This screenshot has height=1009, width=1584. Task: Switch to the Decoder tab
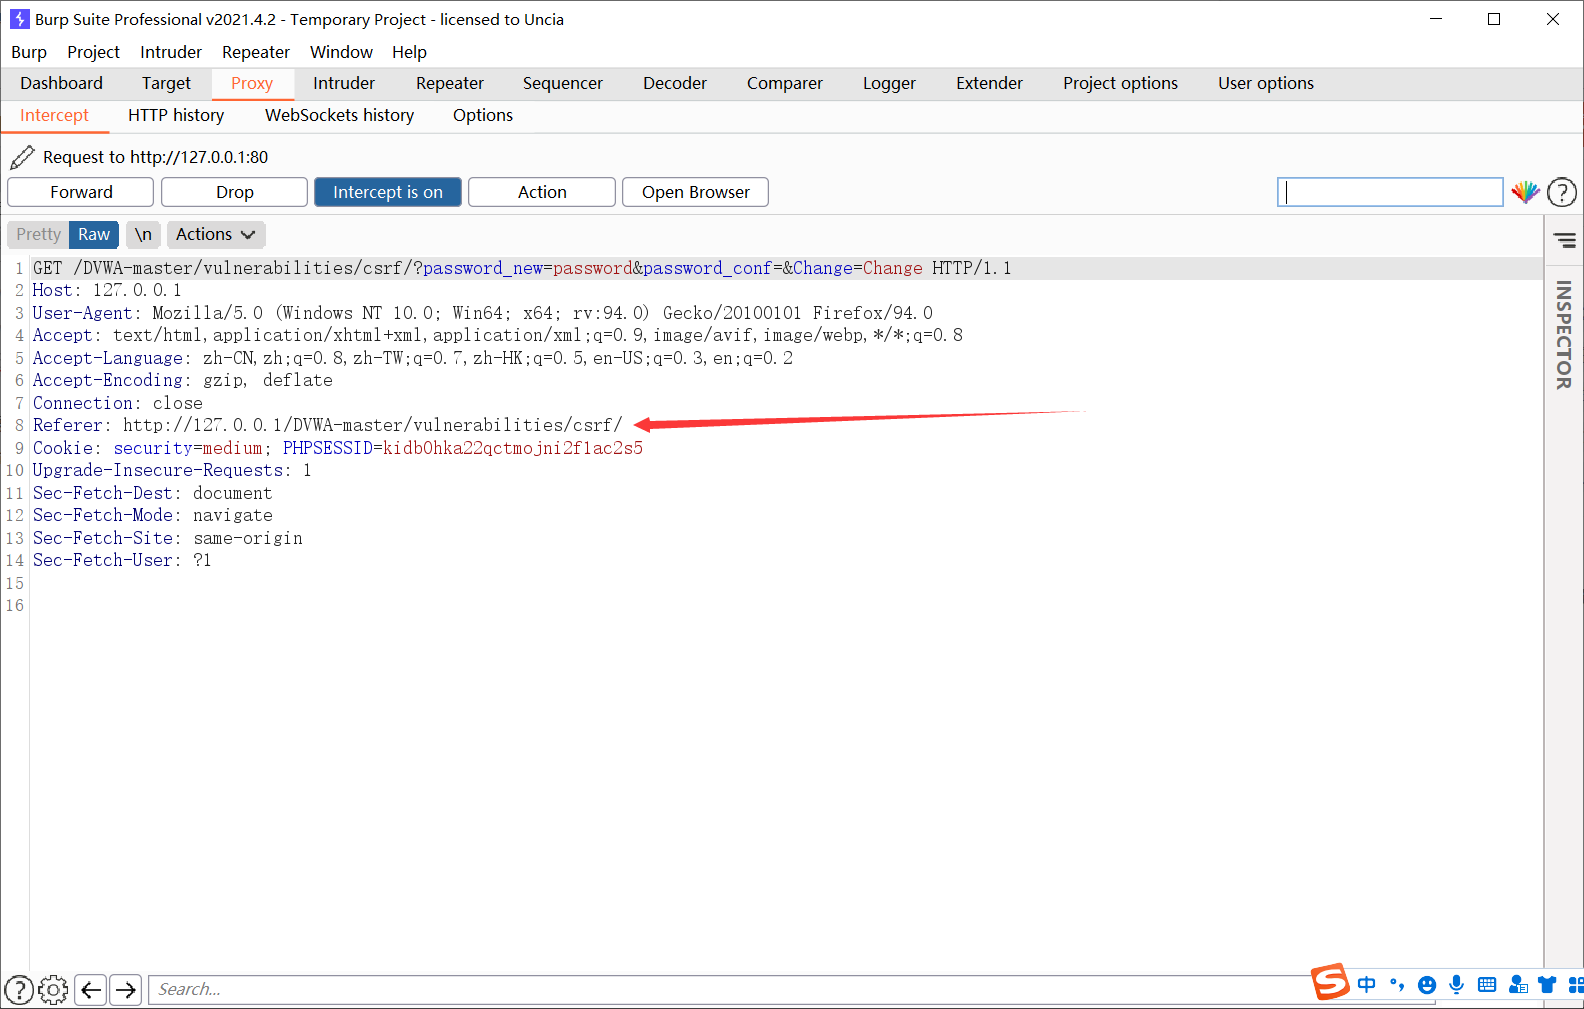pos(675,83)
